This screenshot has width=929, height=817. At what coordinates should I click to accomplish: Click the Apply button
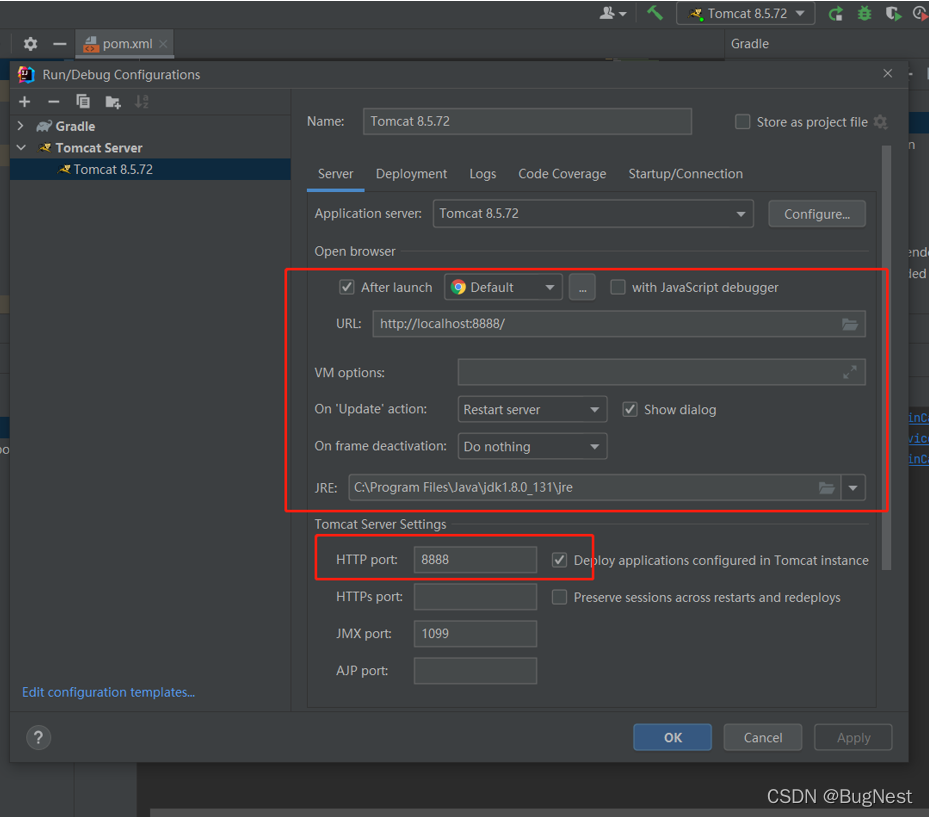pyautogui.click(x=853, y=738)
